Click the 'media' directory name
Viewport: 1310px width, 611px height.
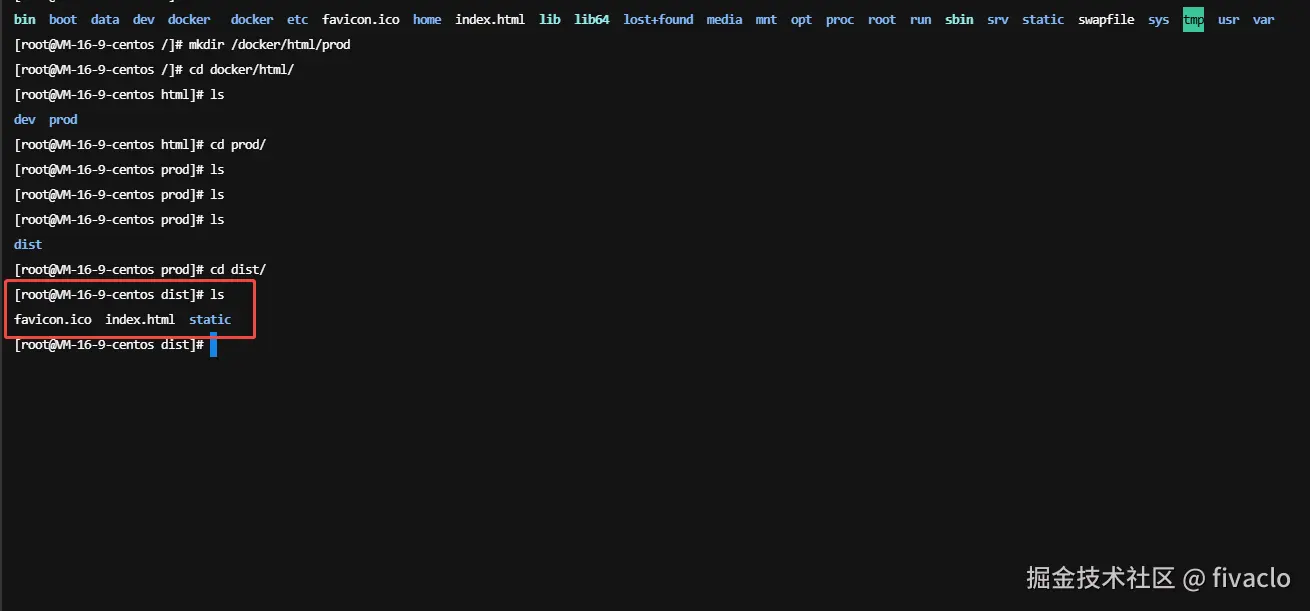[724, 20]
